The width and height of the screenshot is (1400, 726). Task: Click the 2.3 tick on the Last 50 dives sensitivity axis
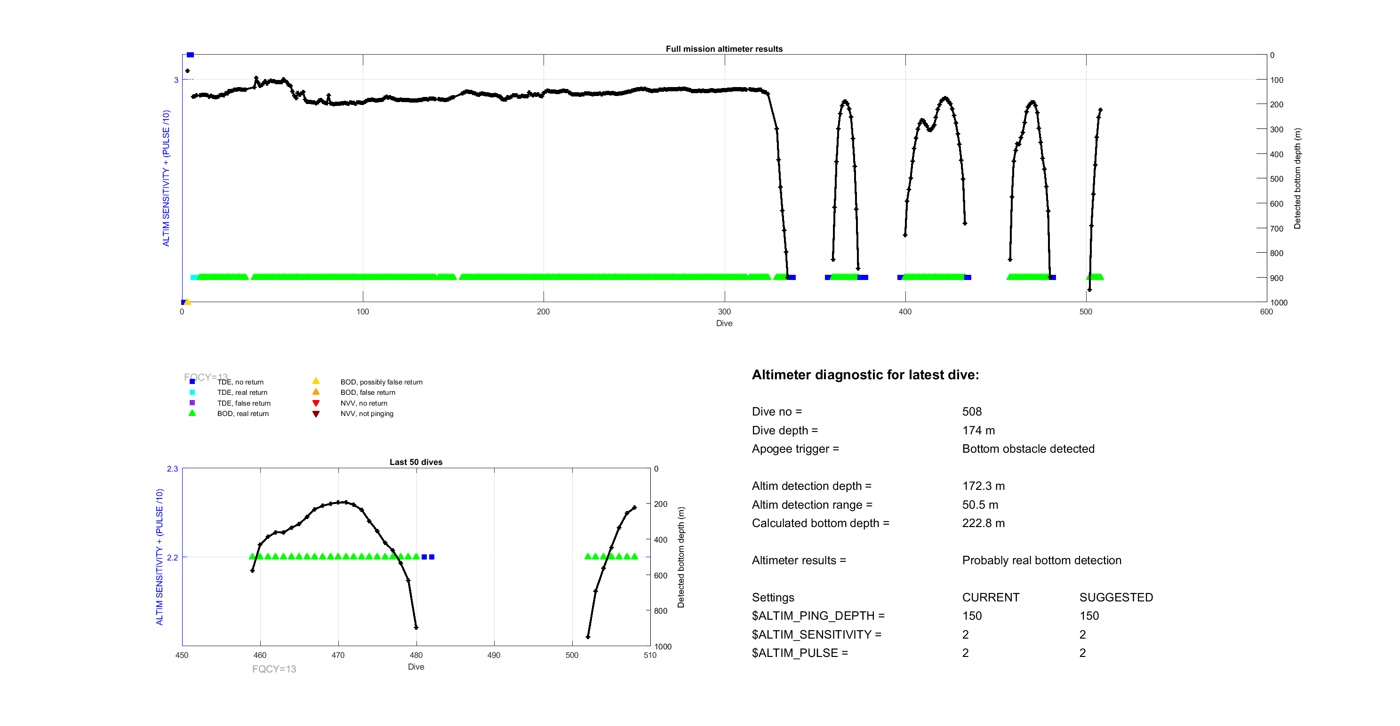[172, 469]
